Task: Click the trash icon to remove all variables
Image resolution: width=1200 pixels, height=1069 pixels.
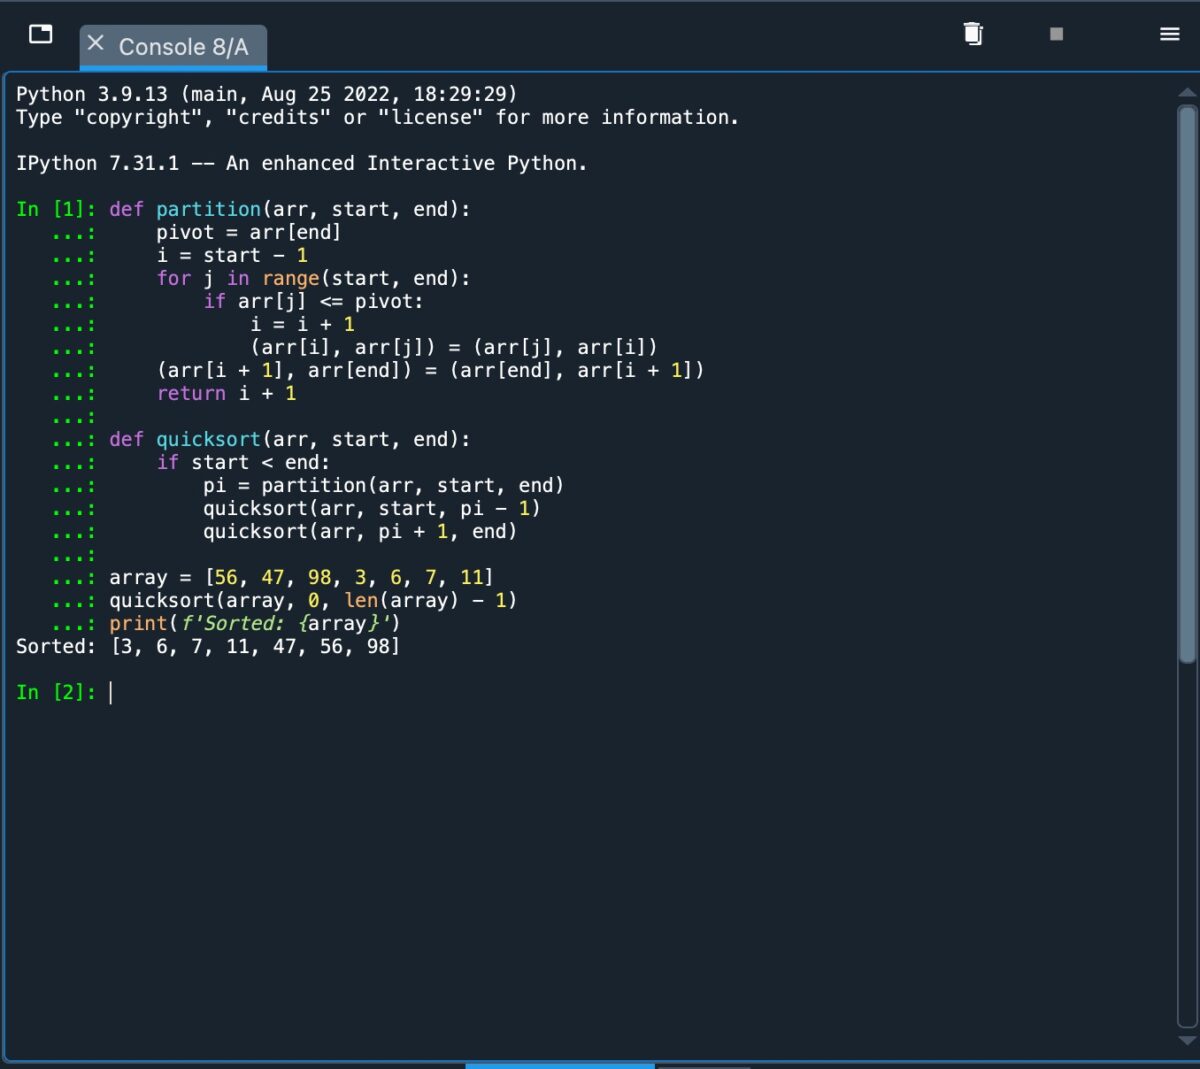Action: click(973, 34)
